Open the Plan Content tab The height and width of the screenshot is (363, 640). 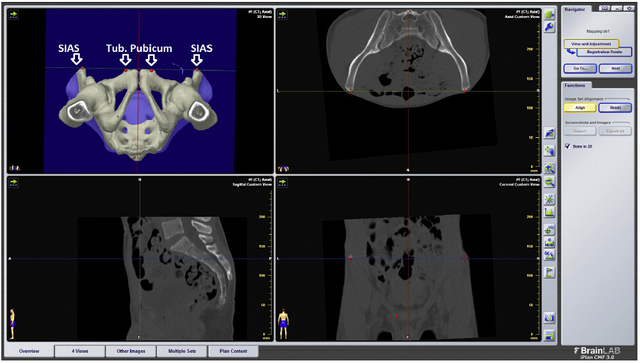233,351
